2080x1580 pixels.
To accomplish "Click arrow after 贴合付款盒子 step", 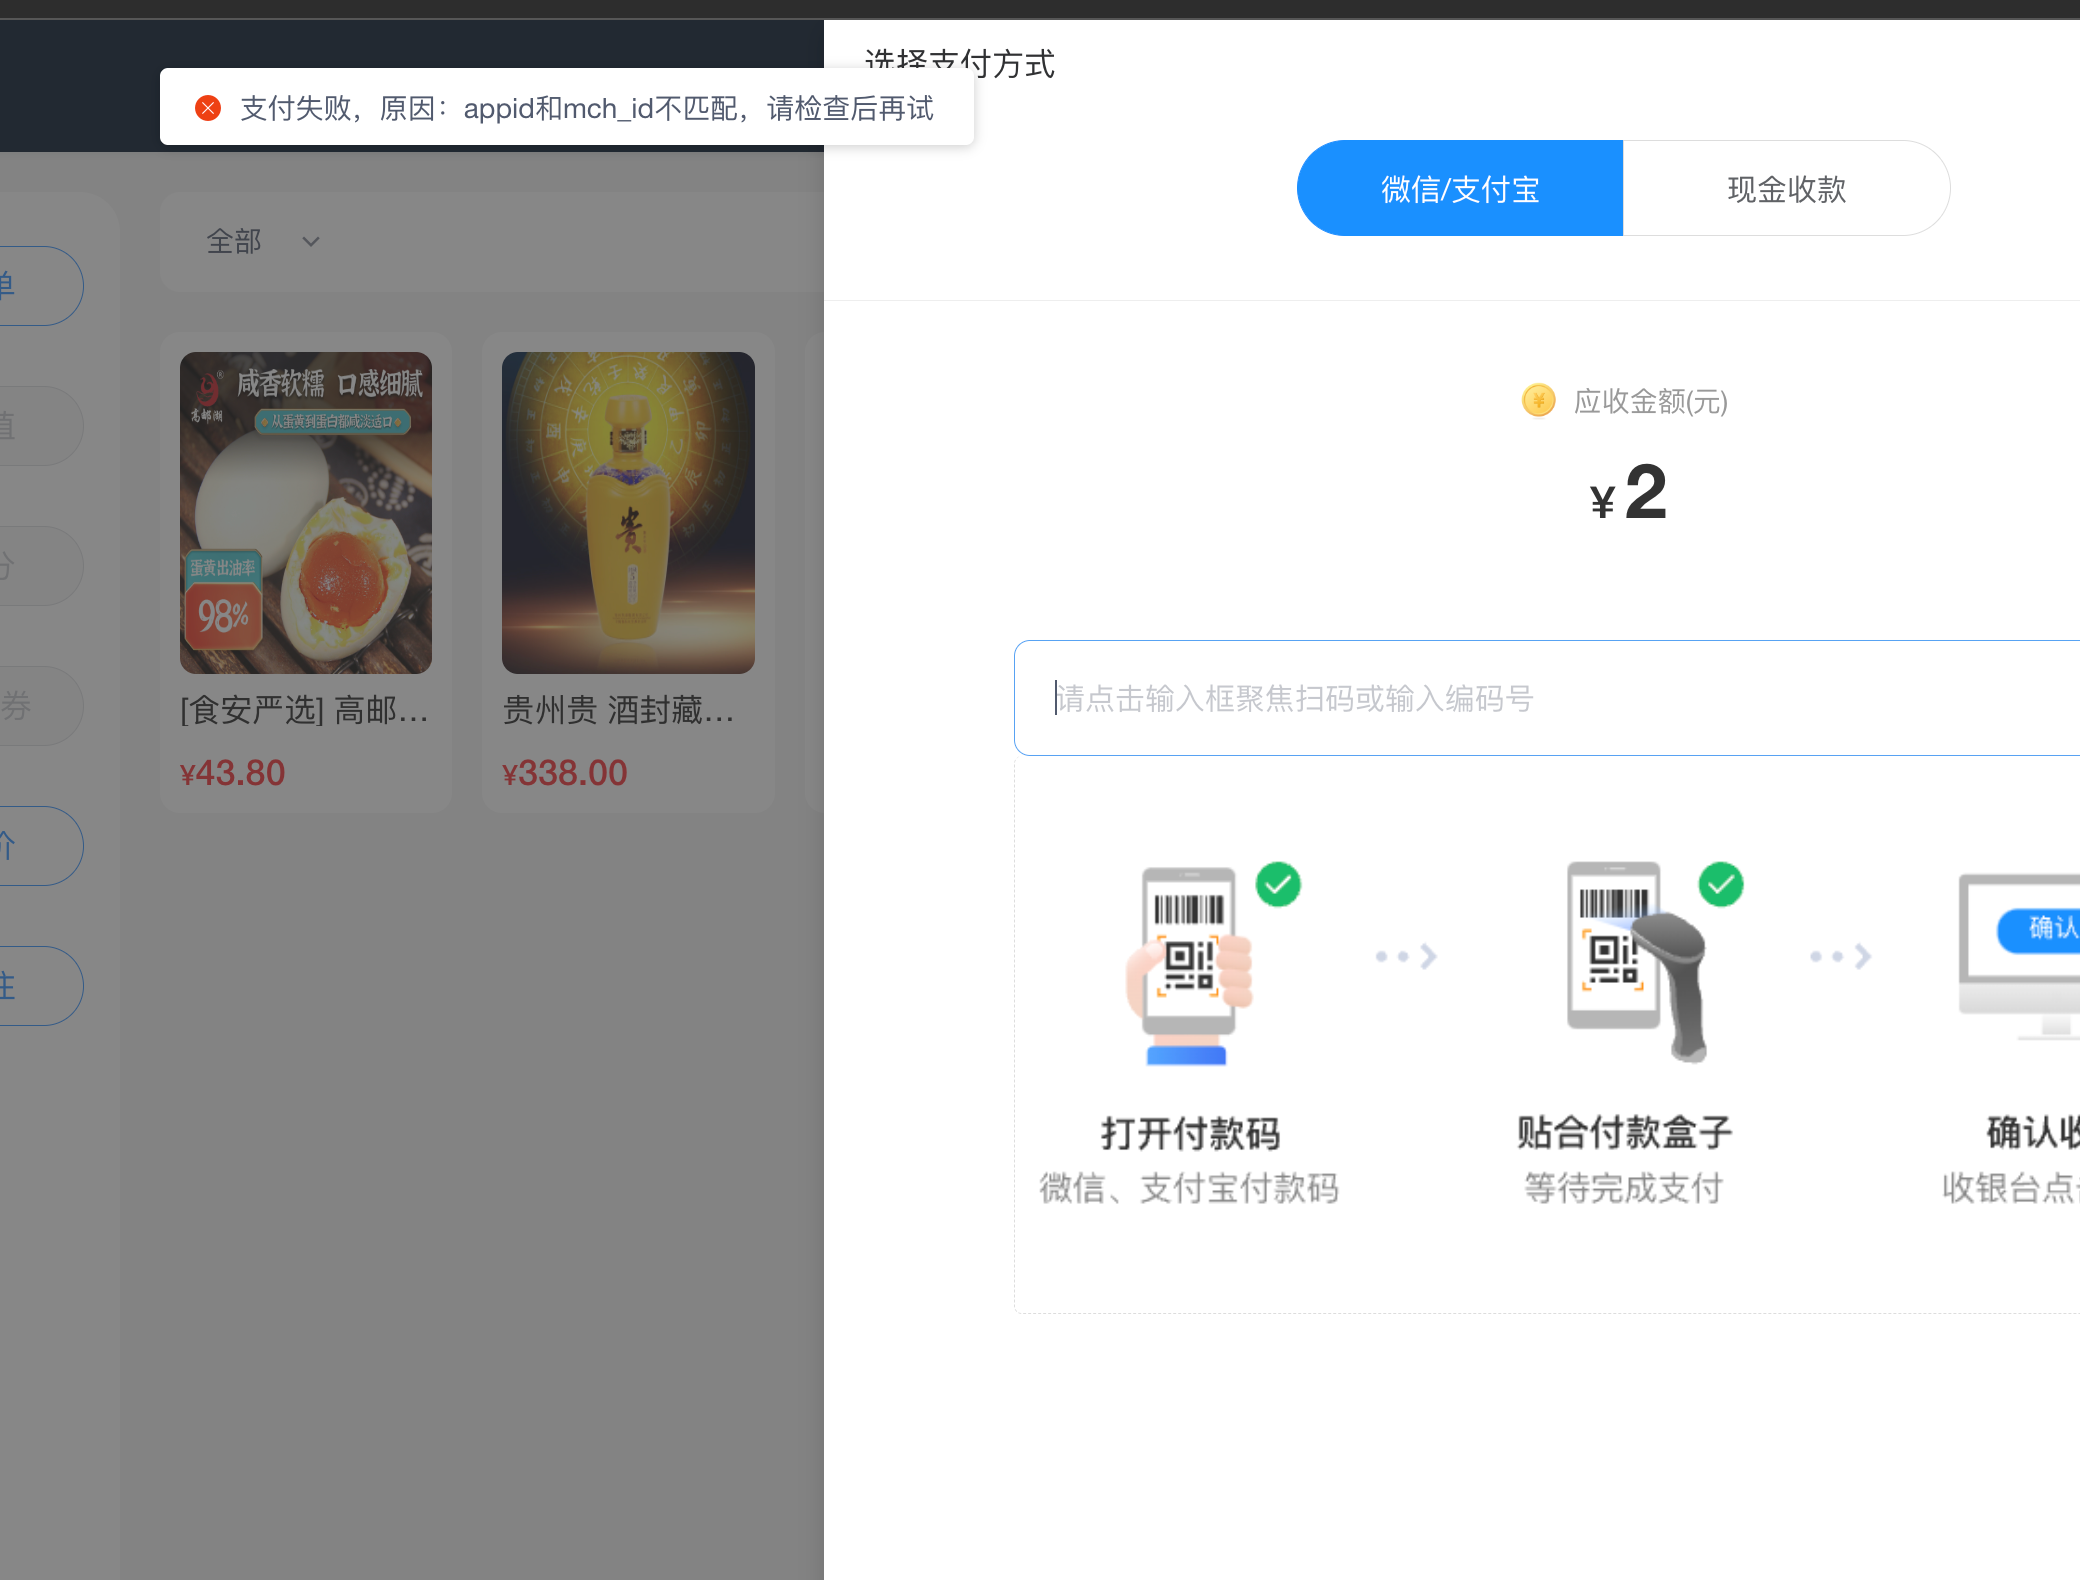I will (x=1840, y=957).
